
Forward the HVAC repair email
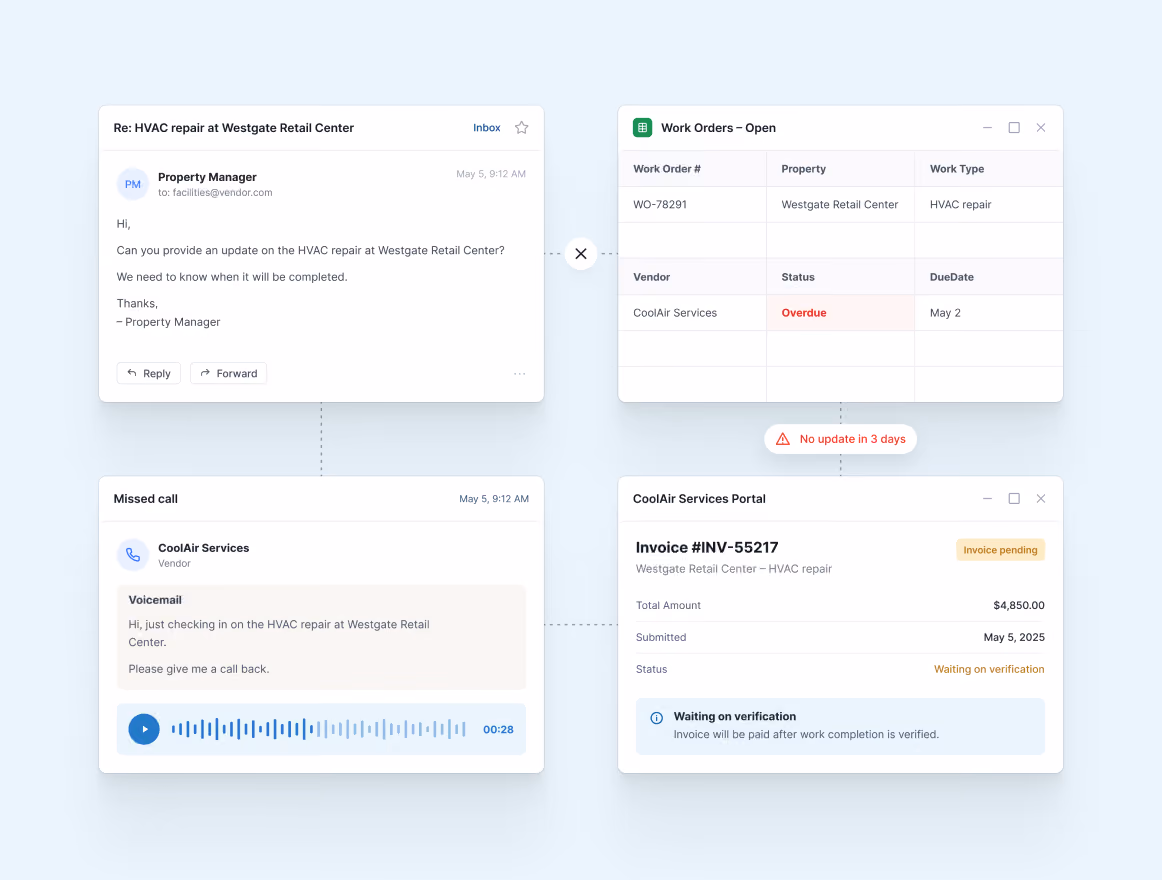(x=228, y=373)
